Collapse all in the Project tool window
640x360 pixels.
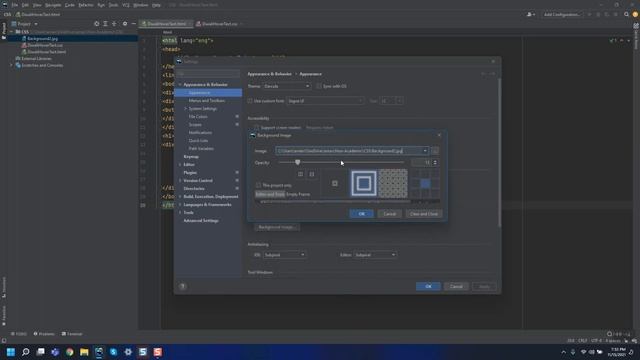(x=114, y=24)
